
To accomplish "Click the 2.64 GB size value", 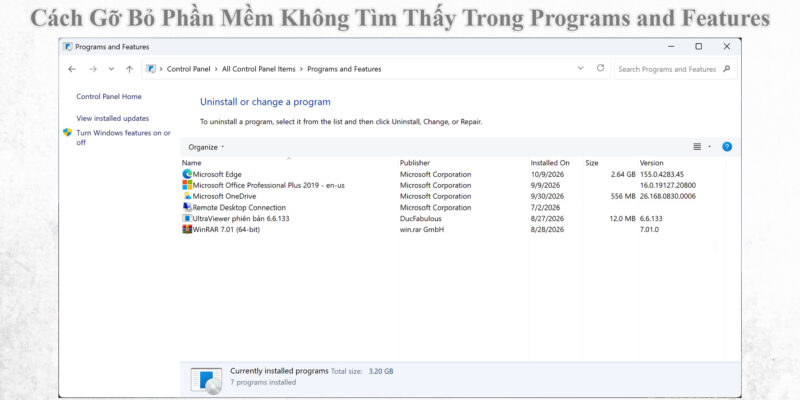I will [x=623, y=174].
